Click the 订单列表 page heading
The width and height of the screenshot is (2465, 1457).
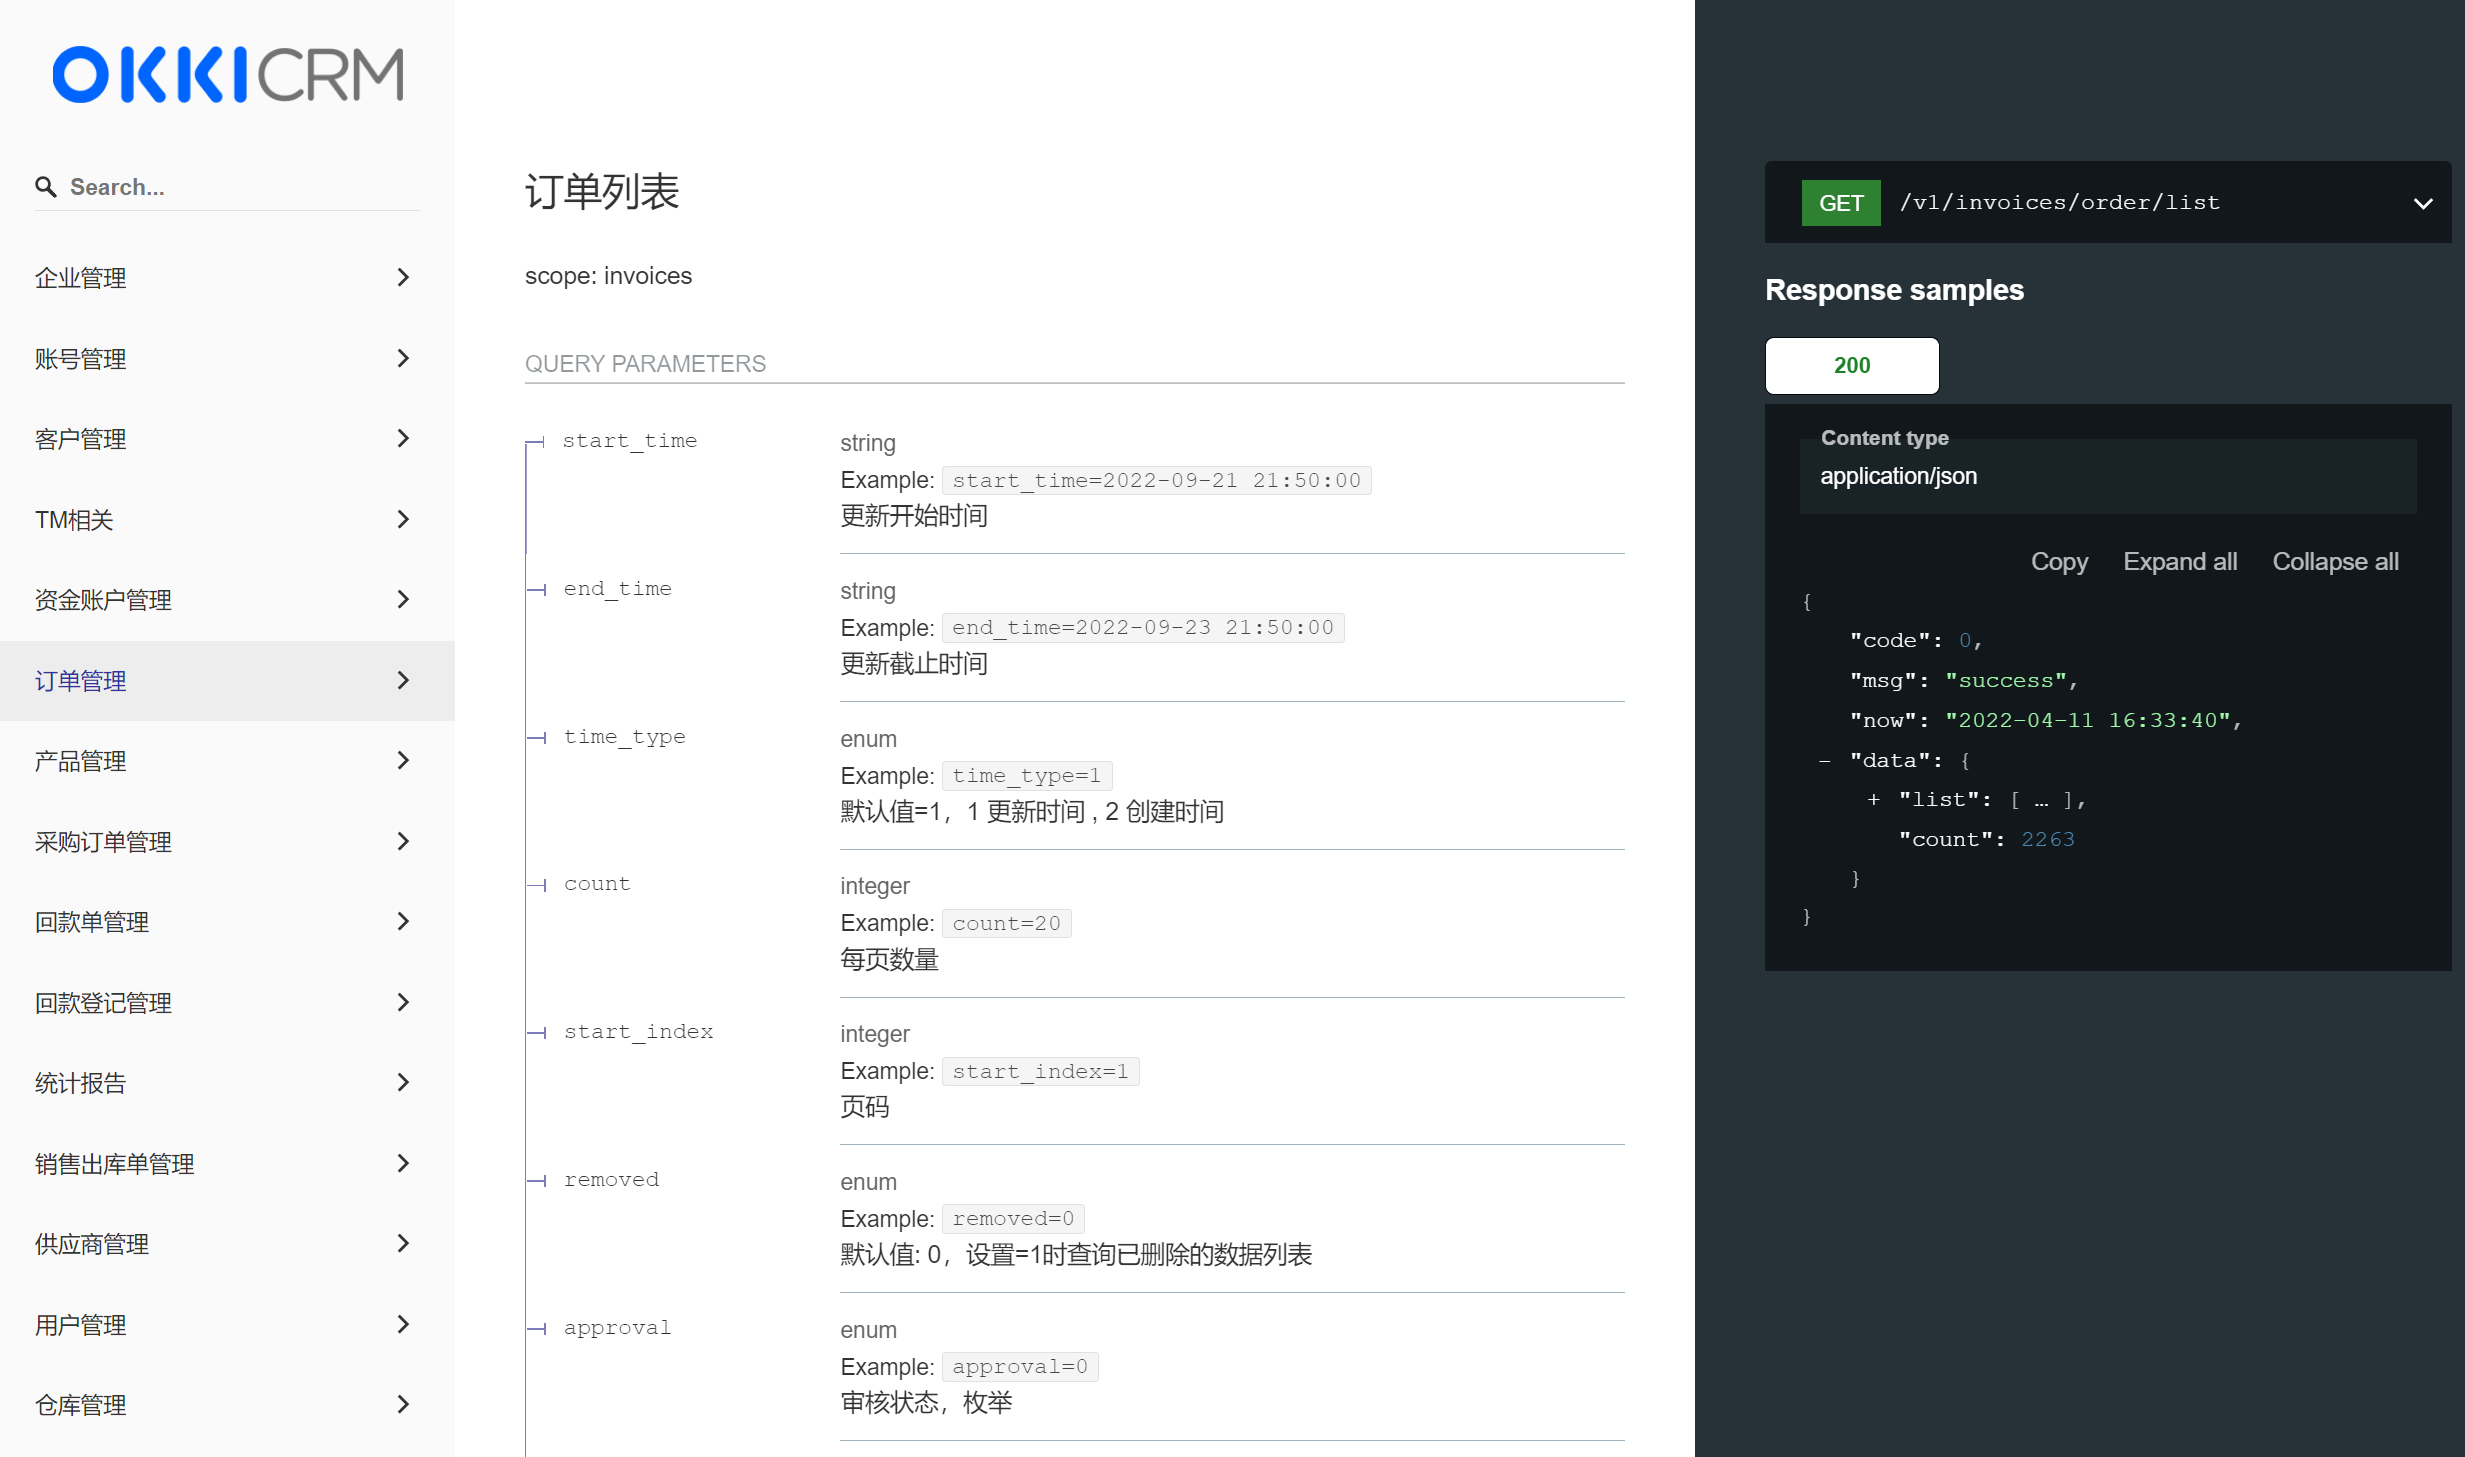[x=602, y=192]
